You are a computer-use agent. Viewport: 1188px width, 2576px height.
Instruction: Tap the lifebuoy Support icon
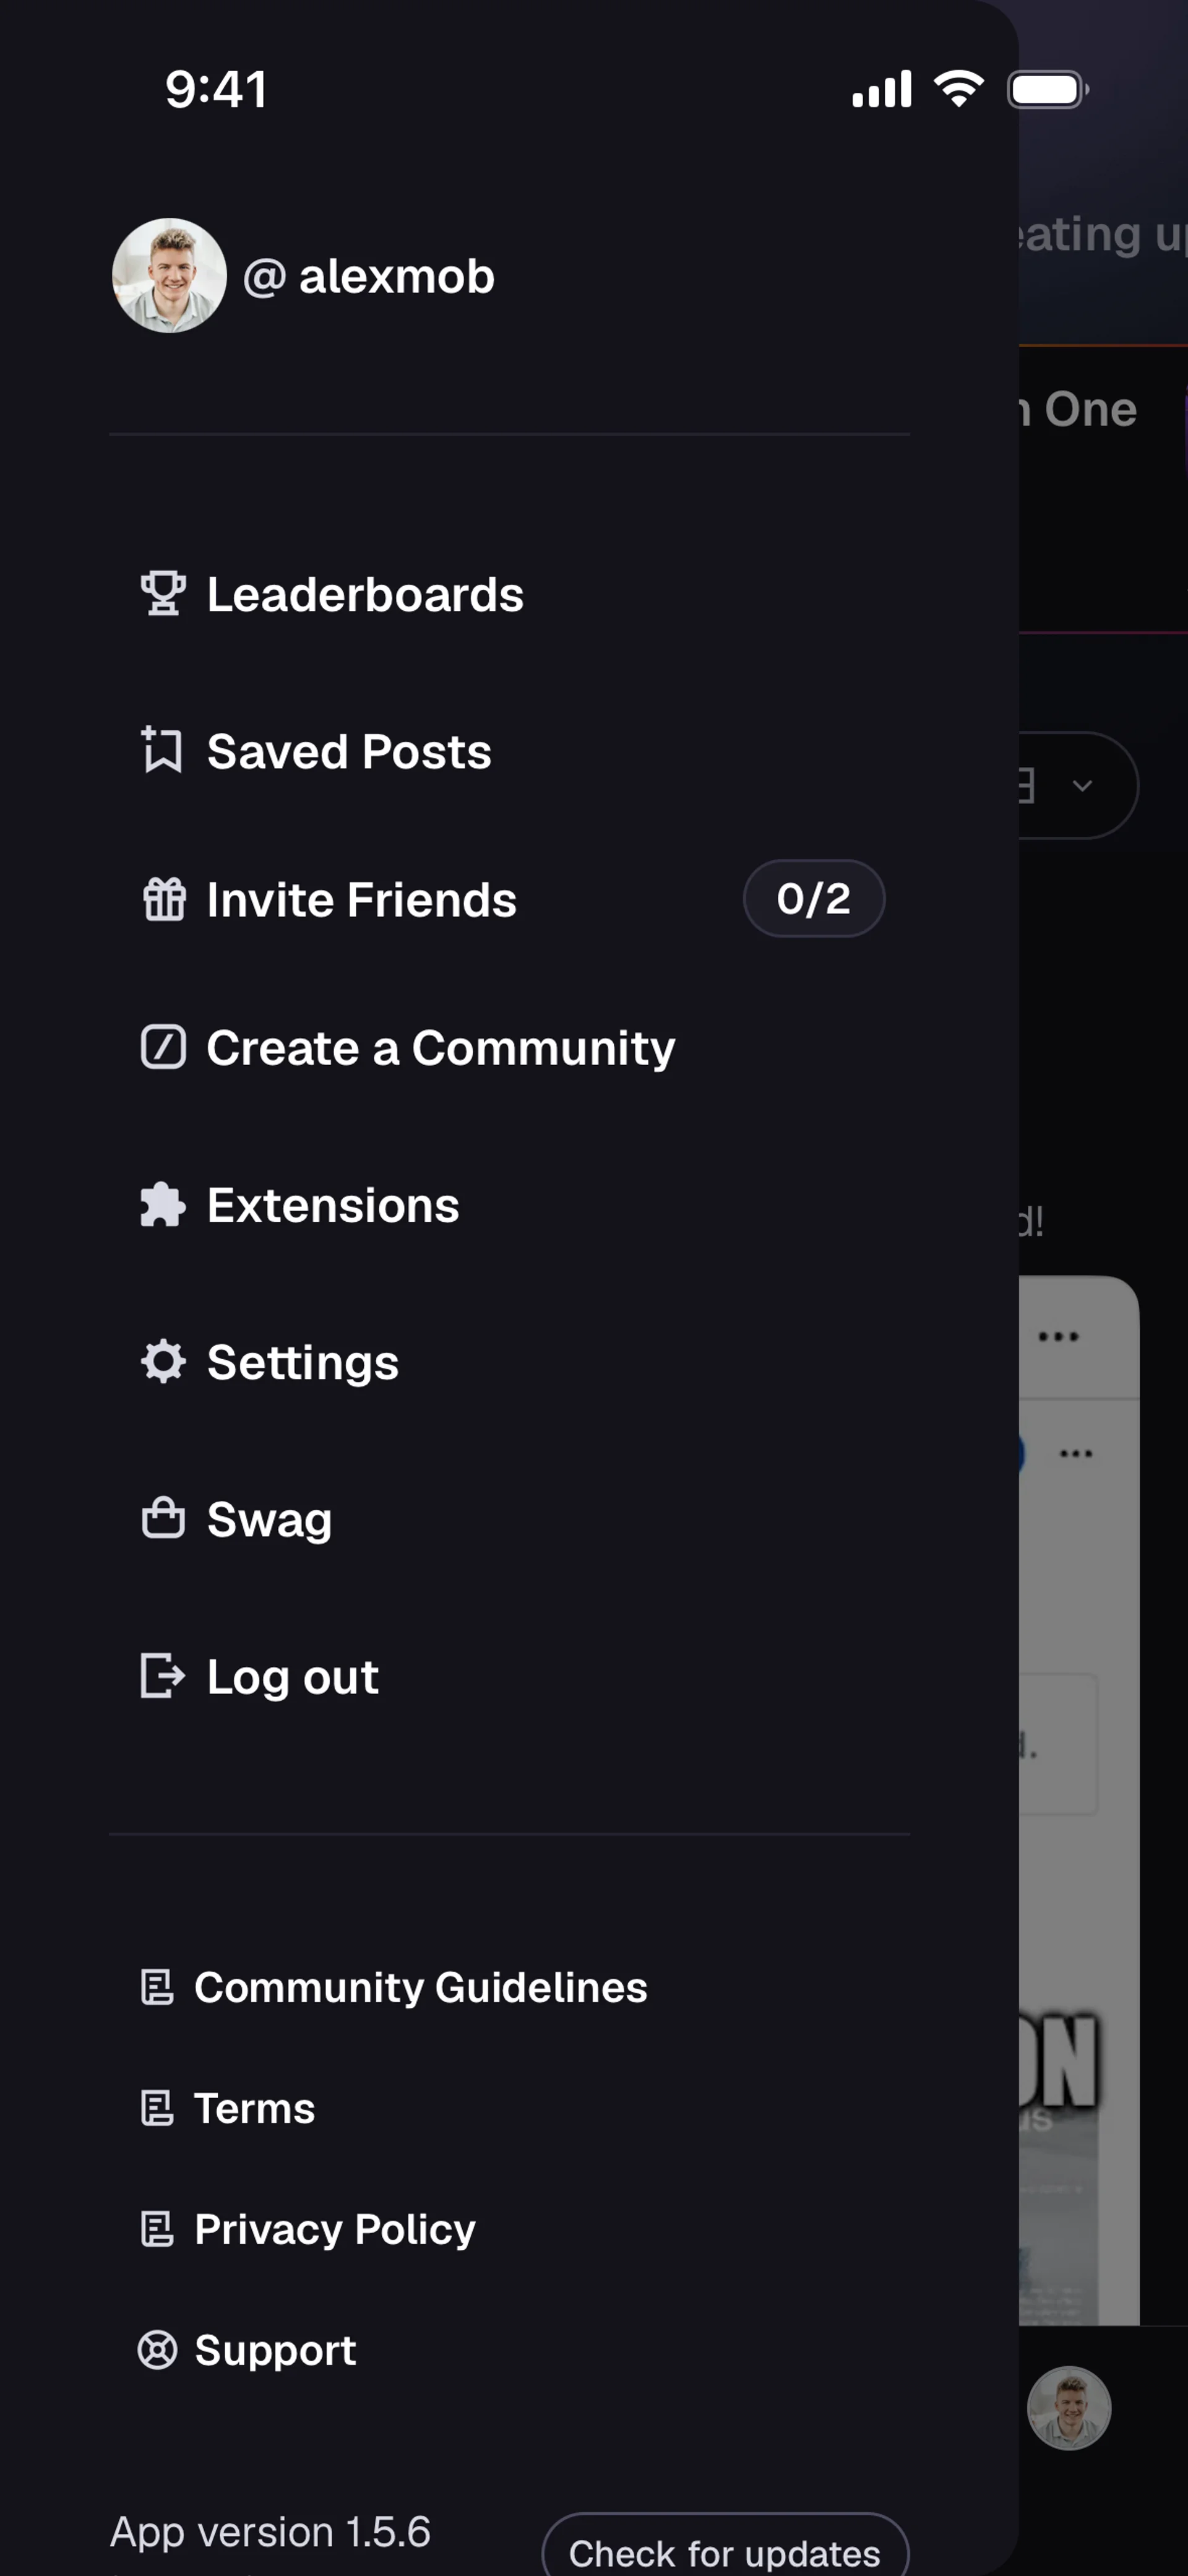(157, 2350)
